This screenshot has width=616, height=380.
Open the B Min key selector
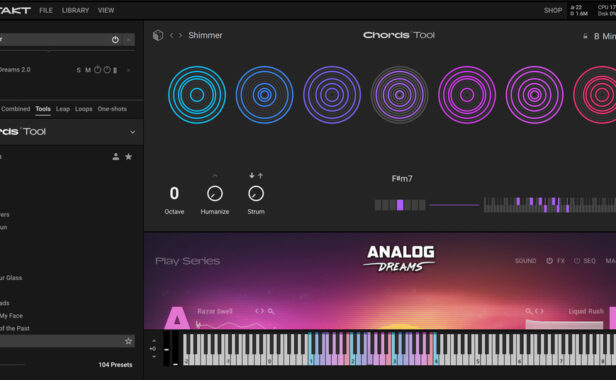pos(605,36)
